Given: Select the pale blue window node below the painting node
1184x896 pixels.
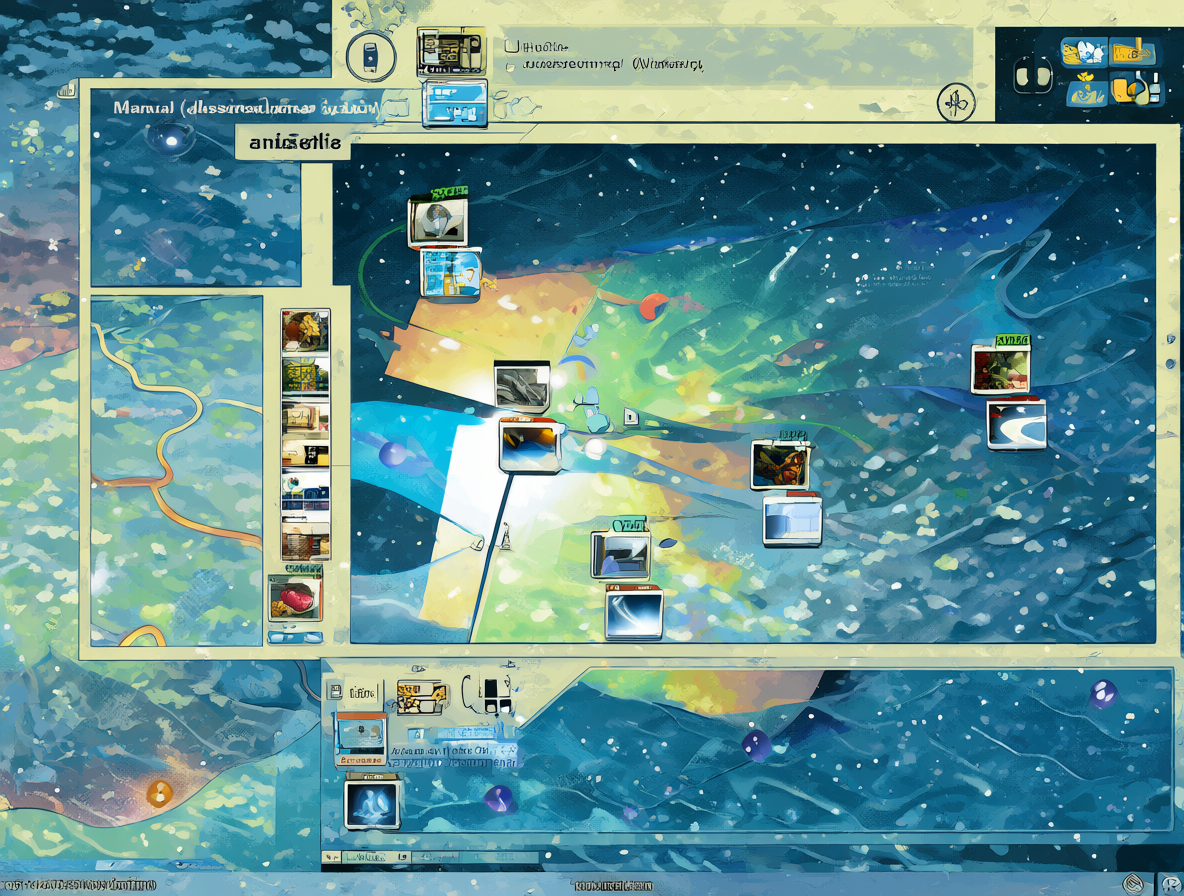Looking at the screenshot, I should pos(792,519).
